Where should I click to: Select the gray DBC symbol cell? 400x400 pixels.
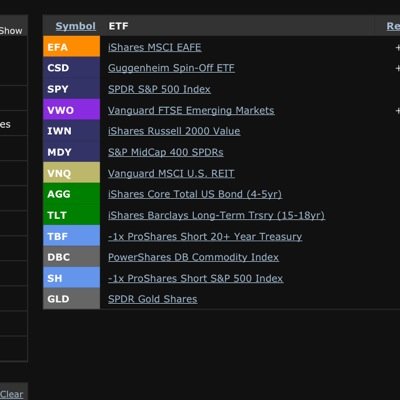(x=71, y=257)
